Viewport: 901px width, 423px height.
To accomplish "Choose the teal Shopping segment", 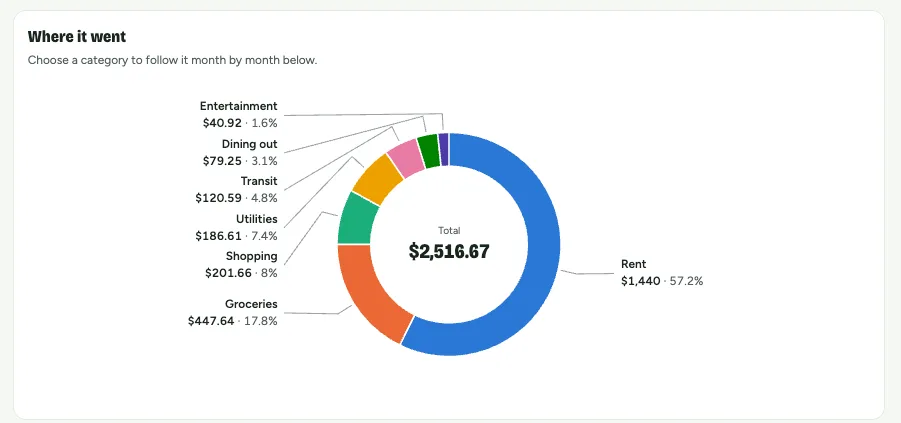I will [356, 221].
